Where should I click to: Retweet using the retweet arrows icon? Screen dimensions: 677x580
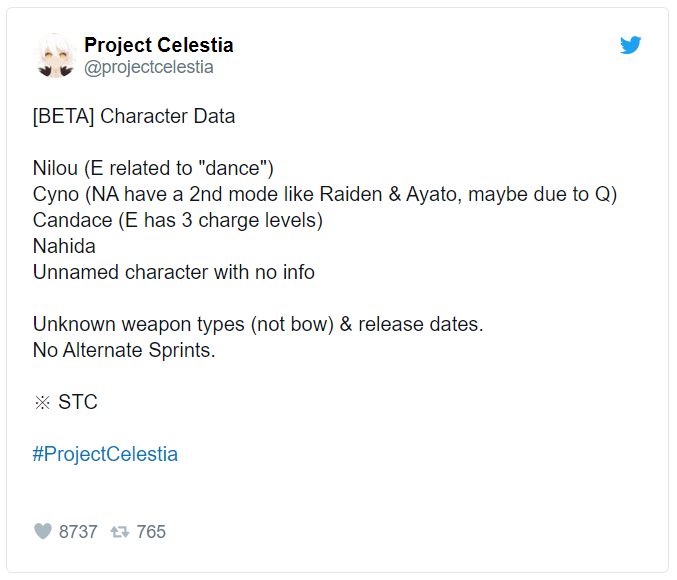120,532
